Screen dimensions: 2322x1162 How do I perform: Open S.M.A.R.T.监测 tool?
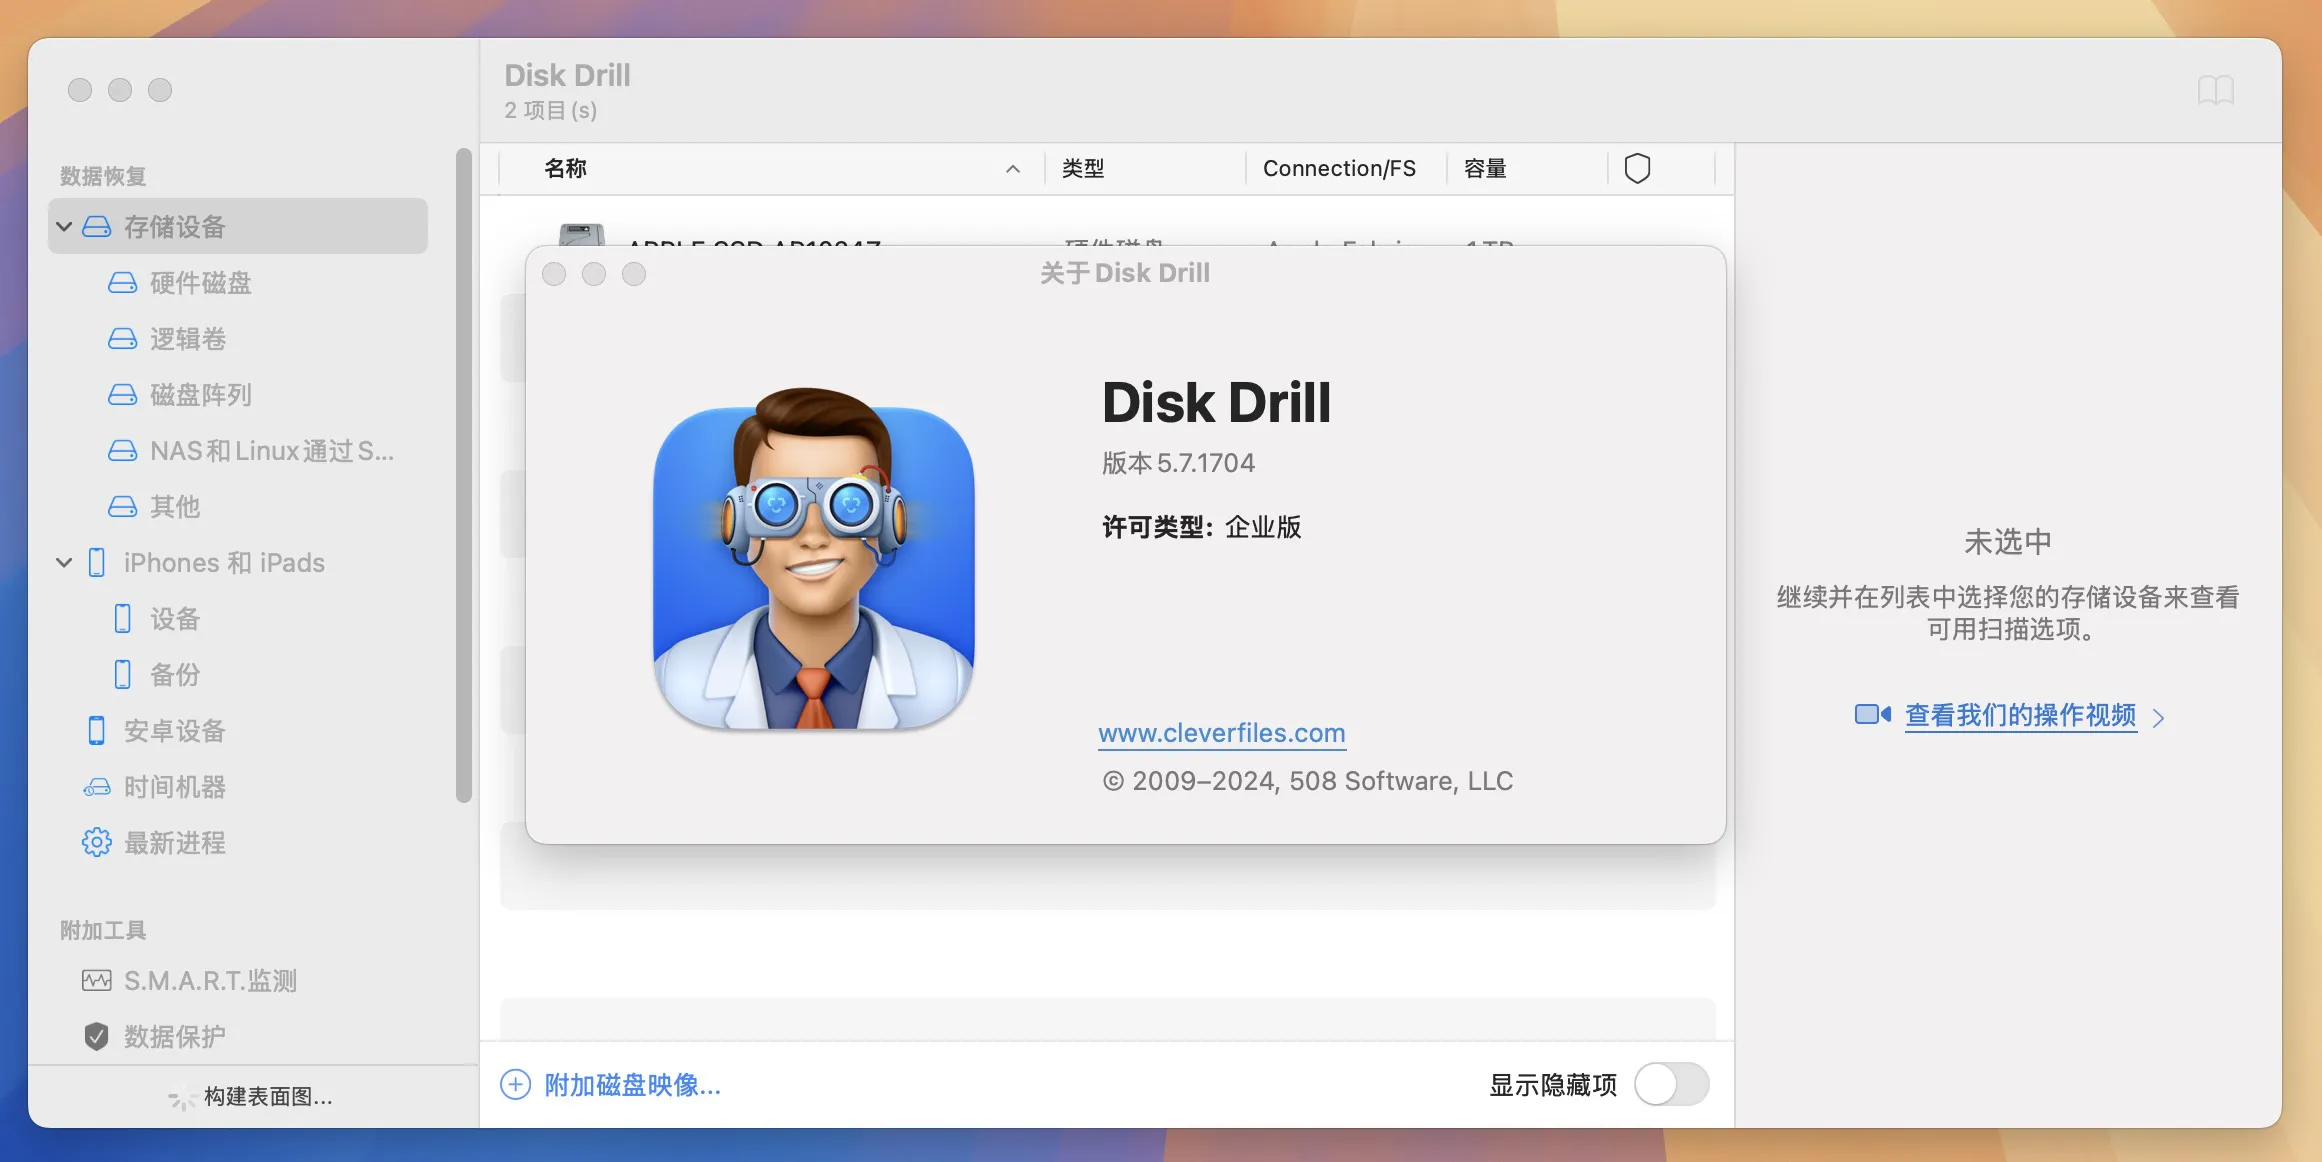pyautogui.click(x=210, y=981)
